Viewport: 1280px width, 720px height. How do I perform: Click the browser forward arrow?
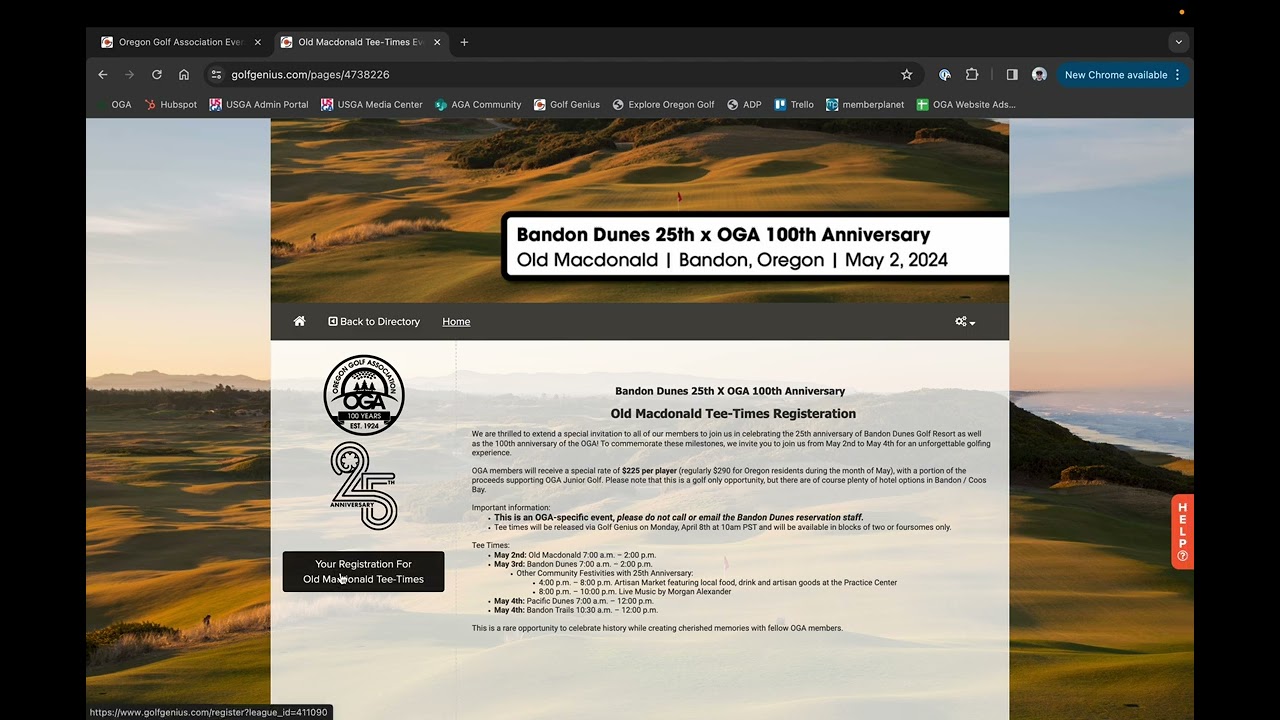coord(129,75)
